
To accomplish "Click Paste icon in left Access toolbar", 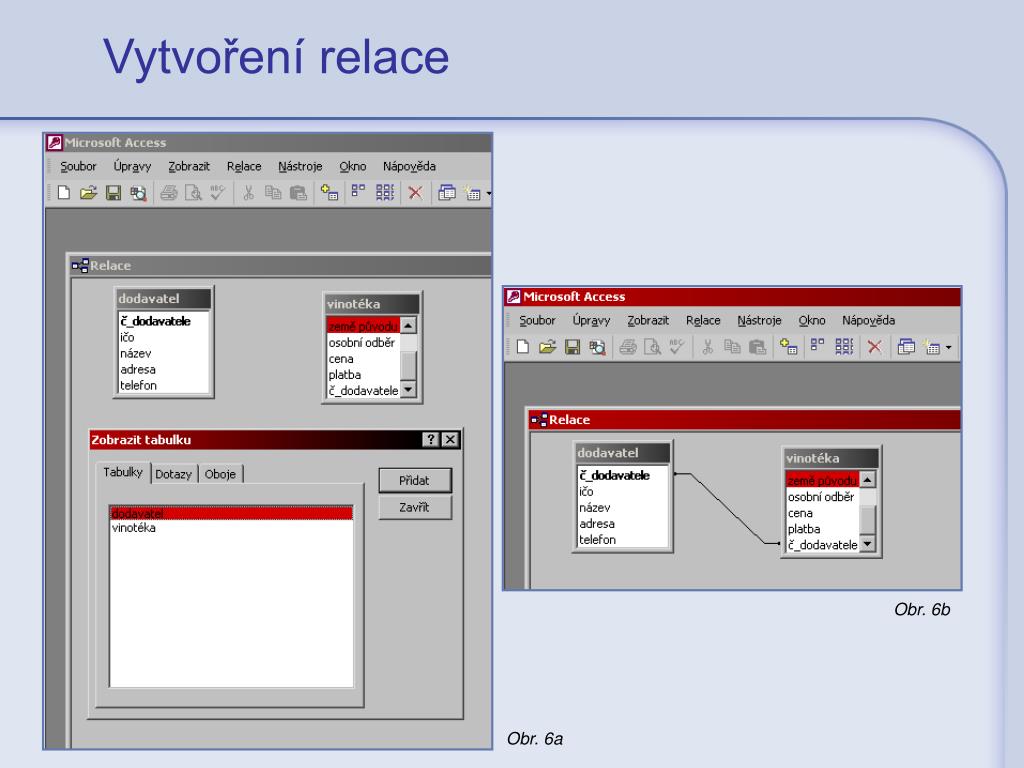I will (x=298, y=193).
